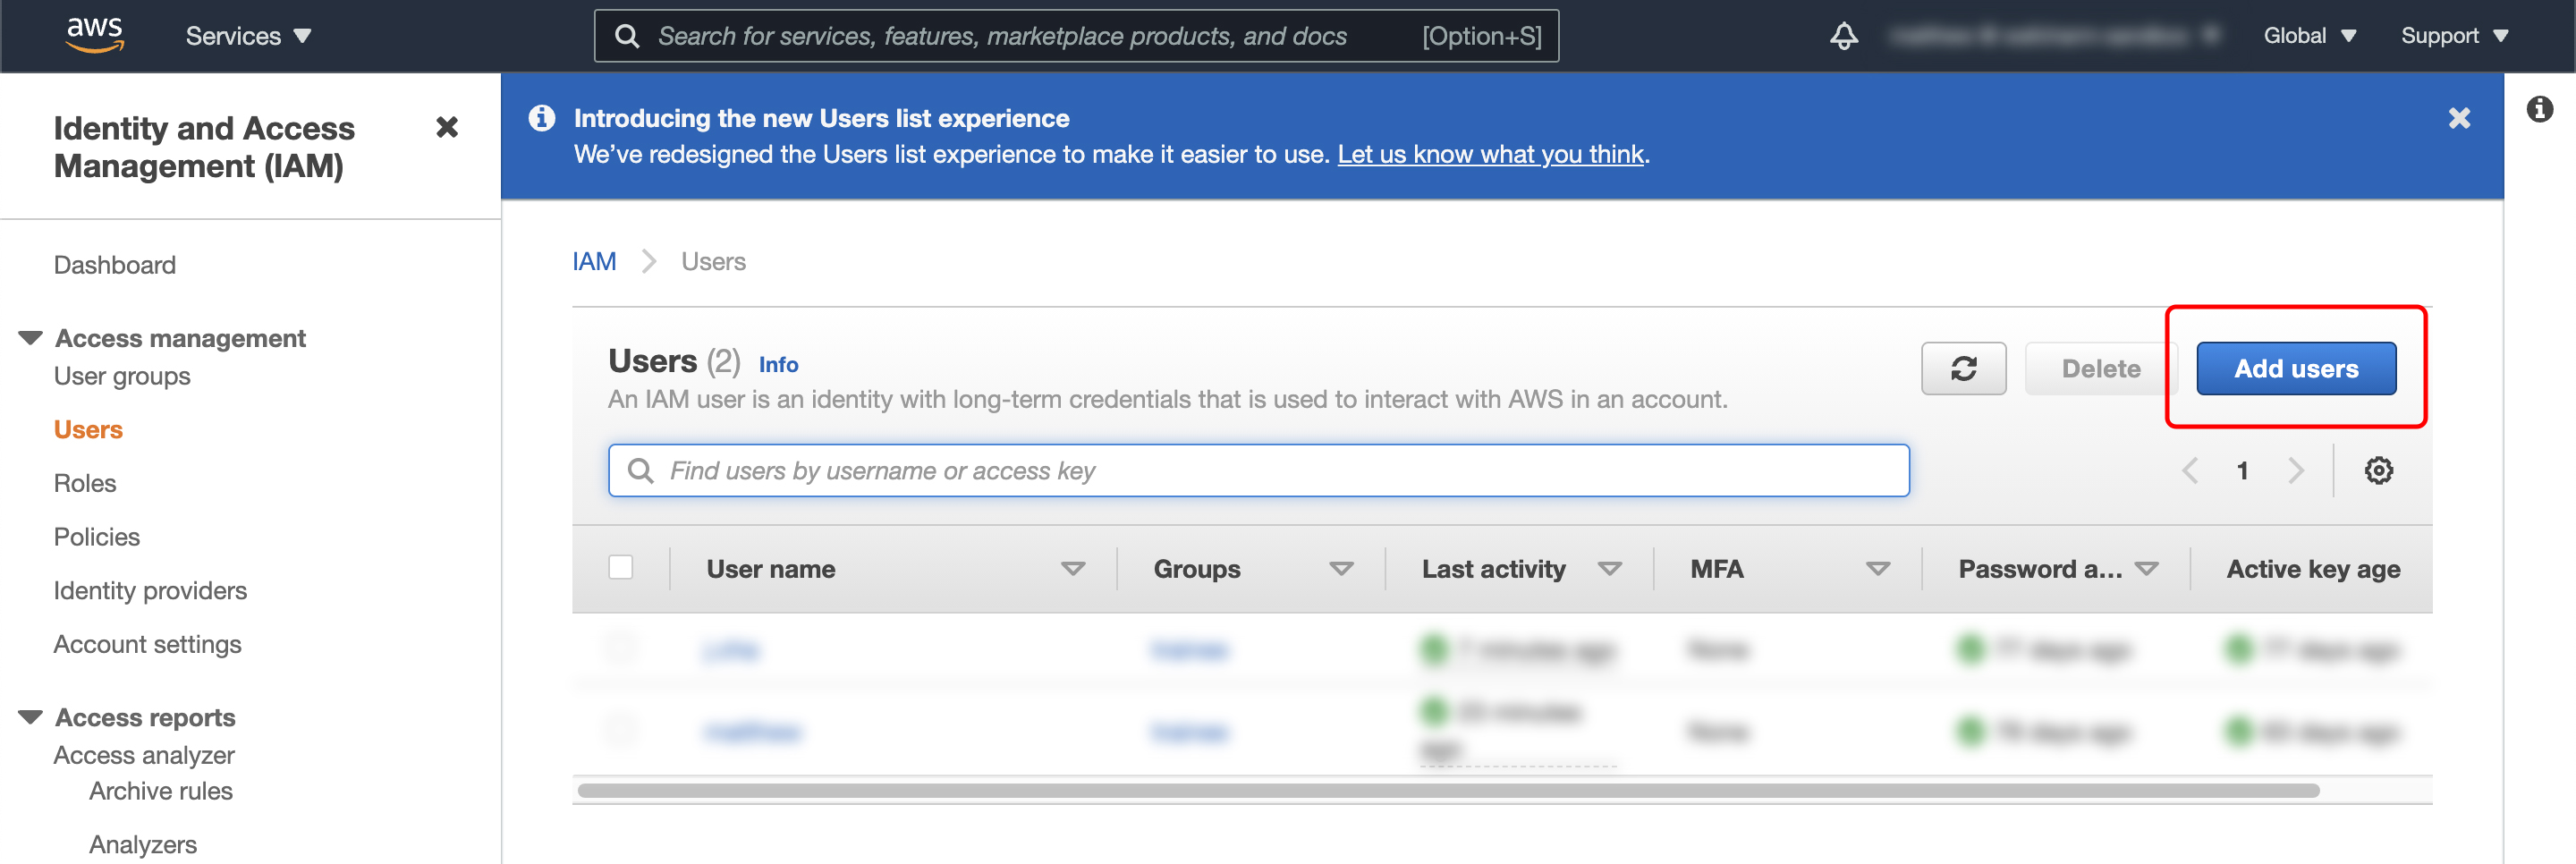Tick the second user row checkbox

pyautogui.click(x=620, y=729)
